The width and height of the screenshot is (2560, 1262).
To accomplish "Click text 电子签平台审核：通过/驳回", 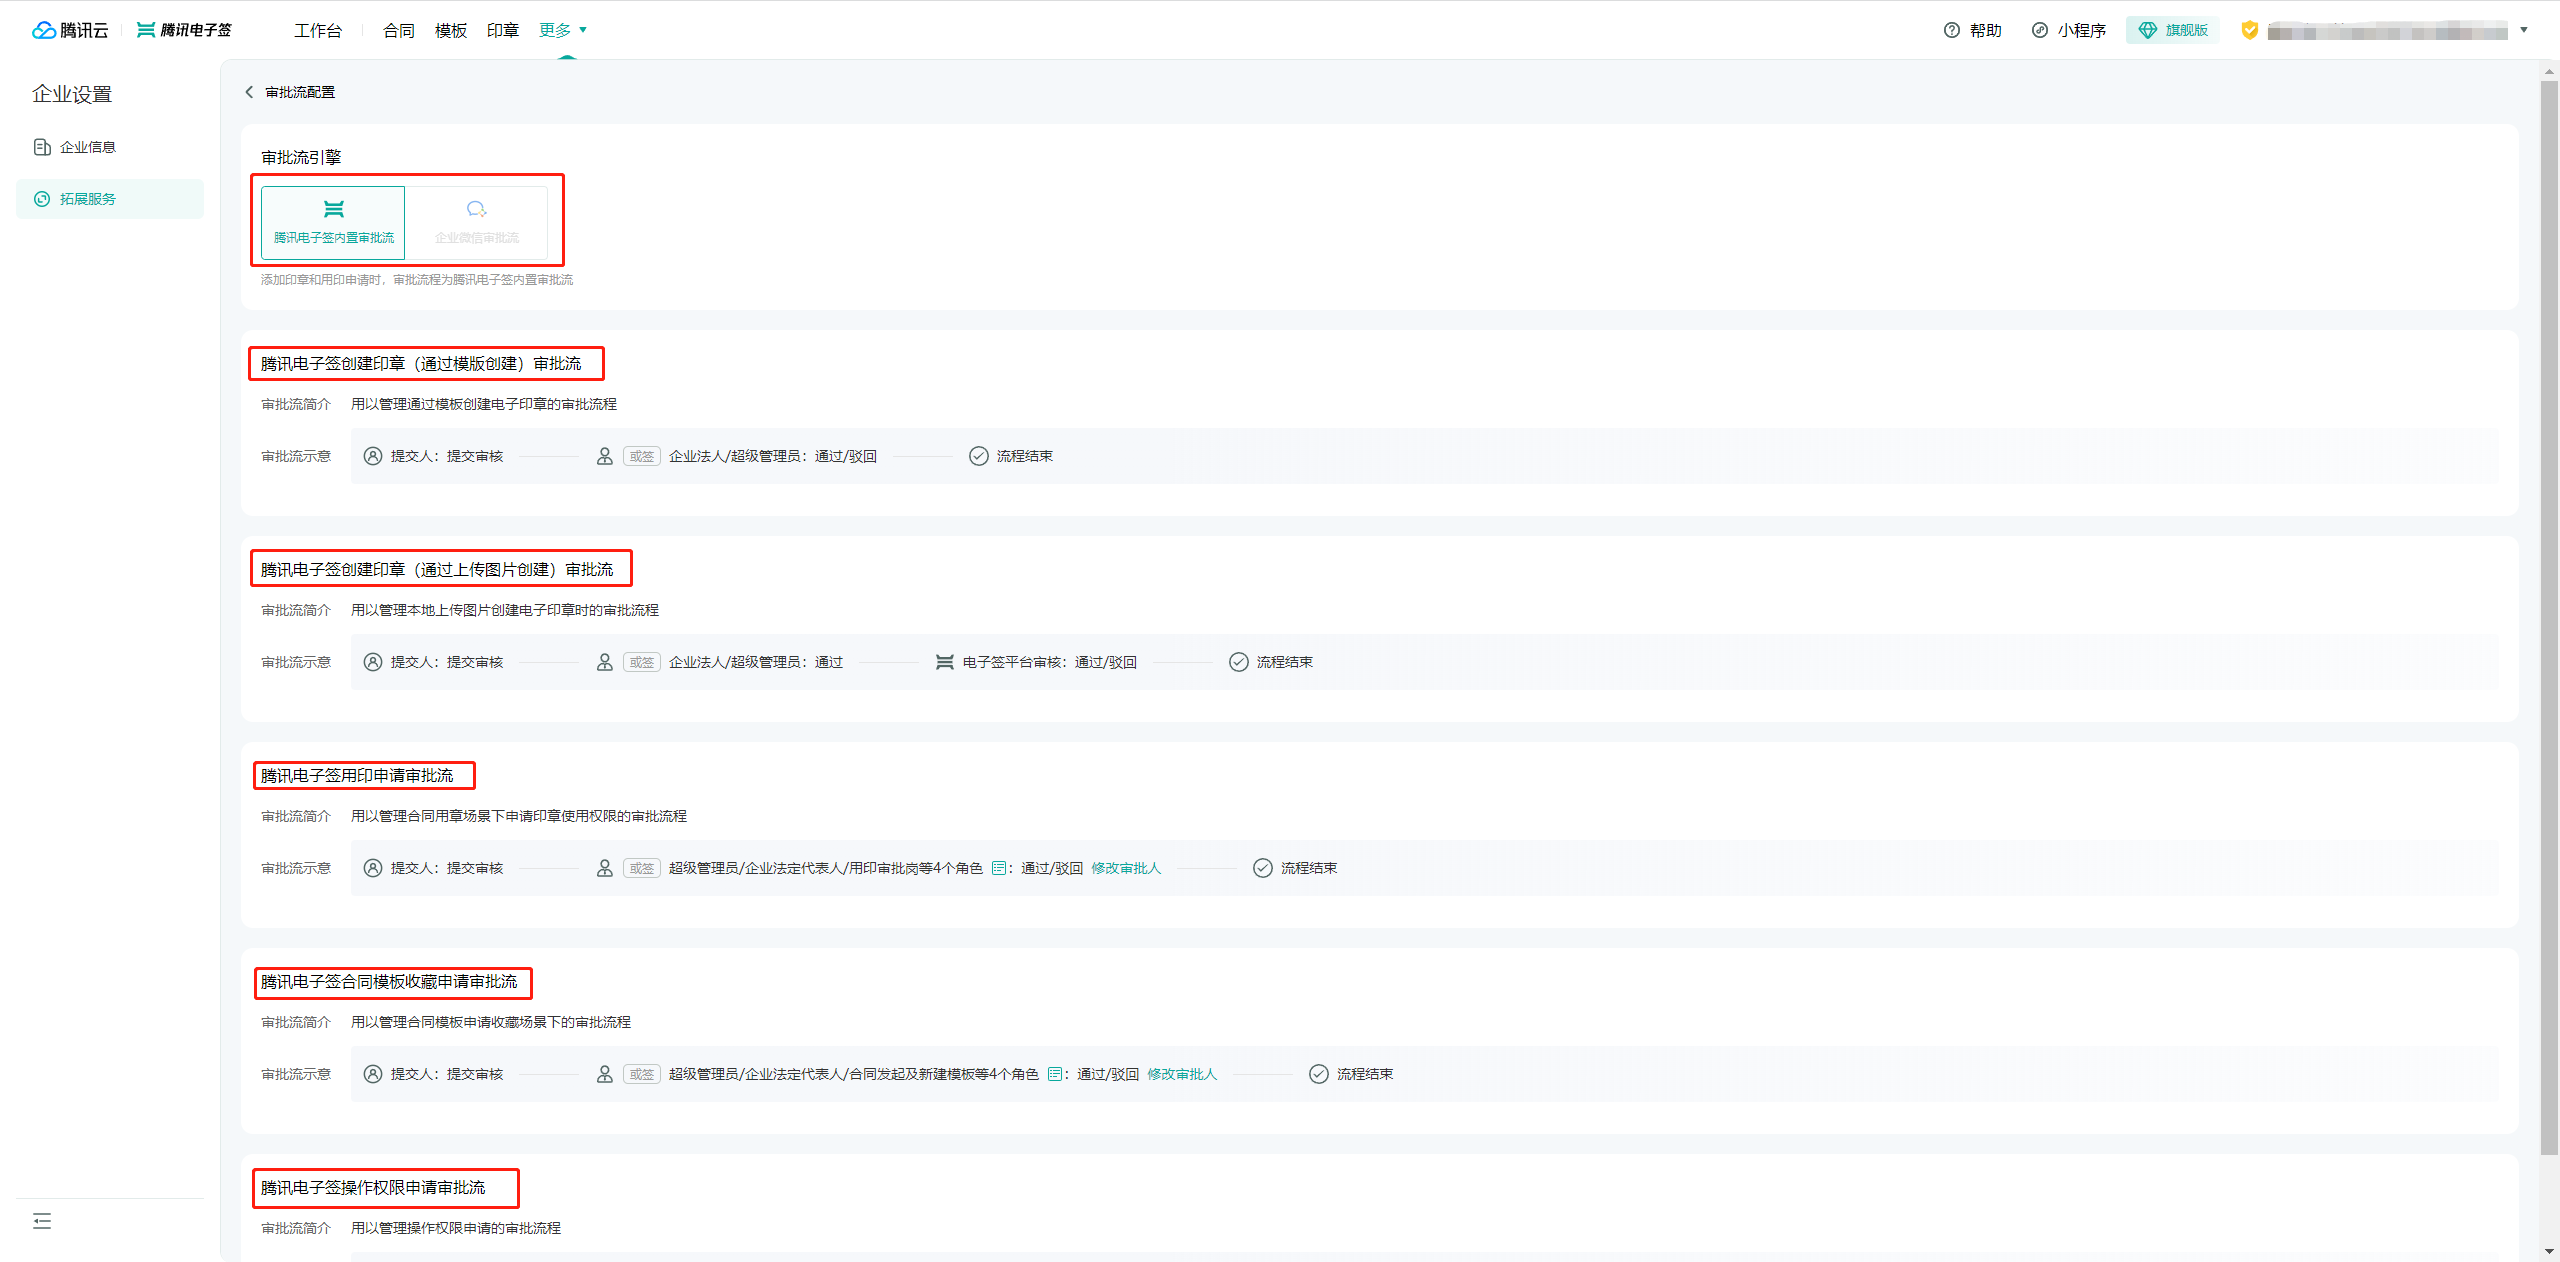I will click(1050, 662).
